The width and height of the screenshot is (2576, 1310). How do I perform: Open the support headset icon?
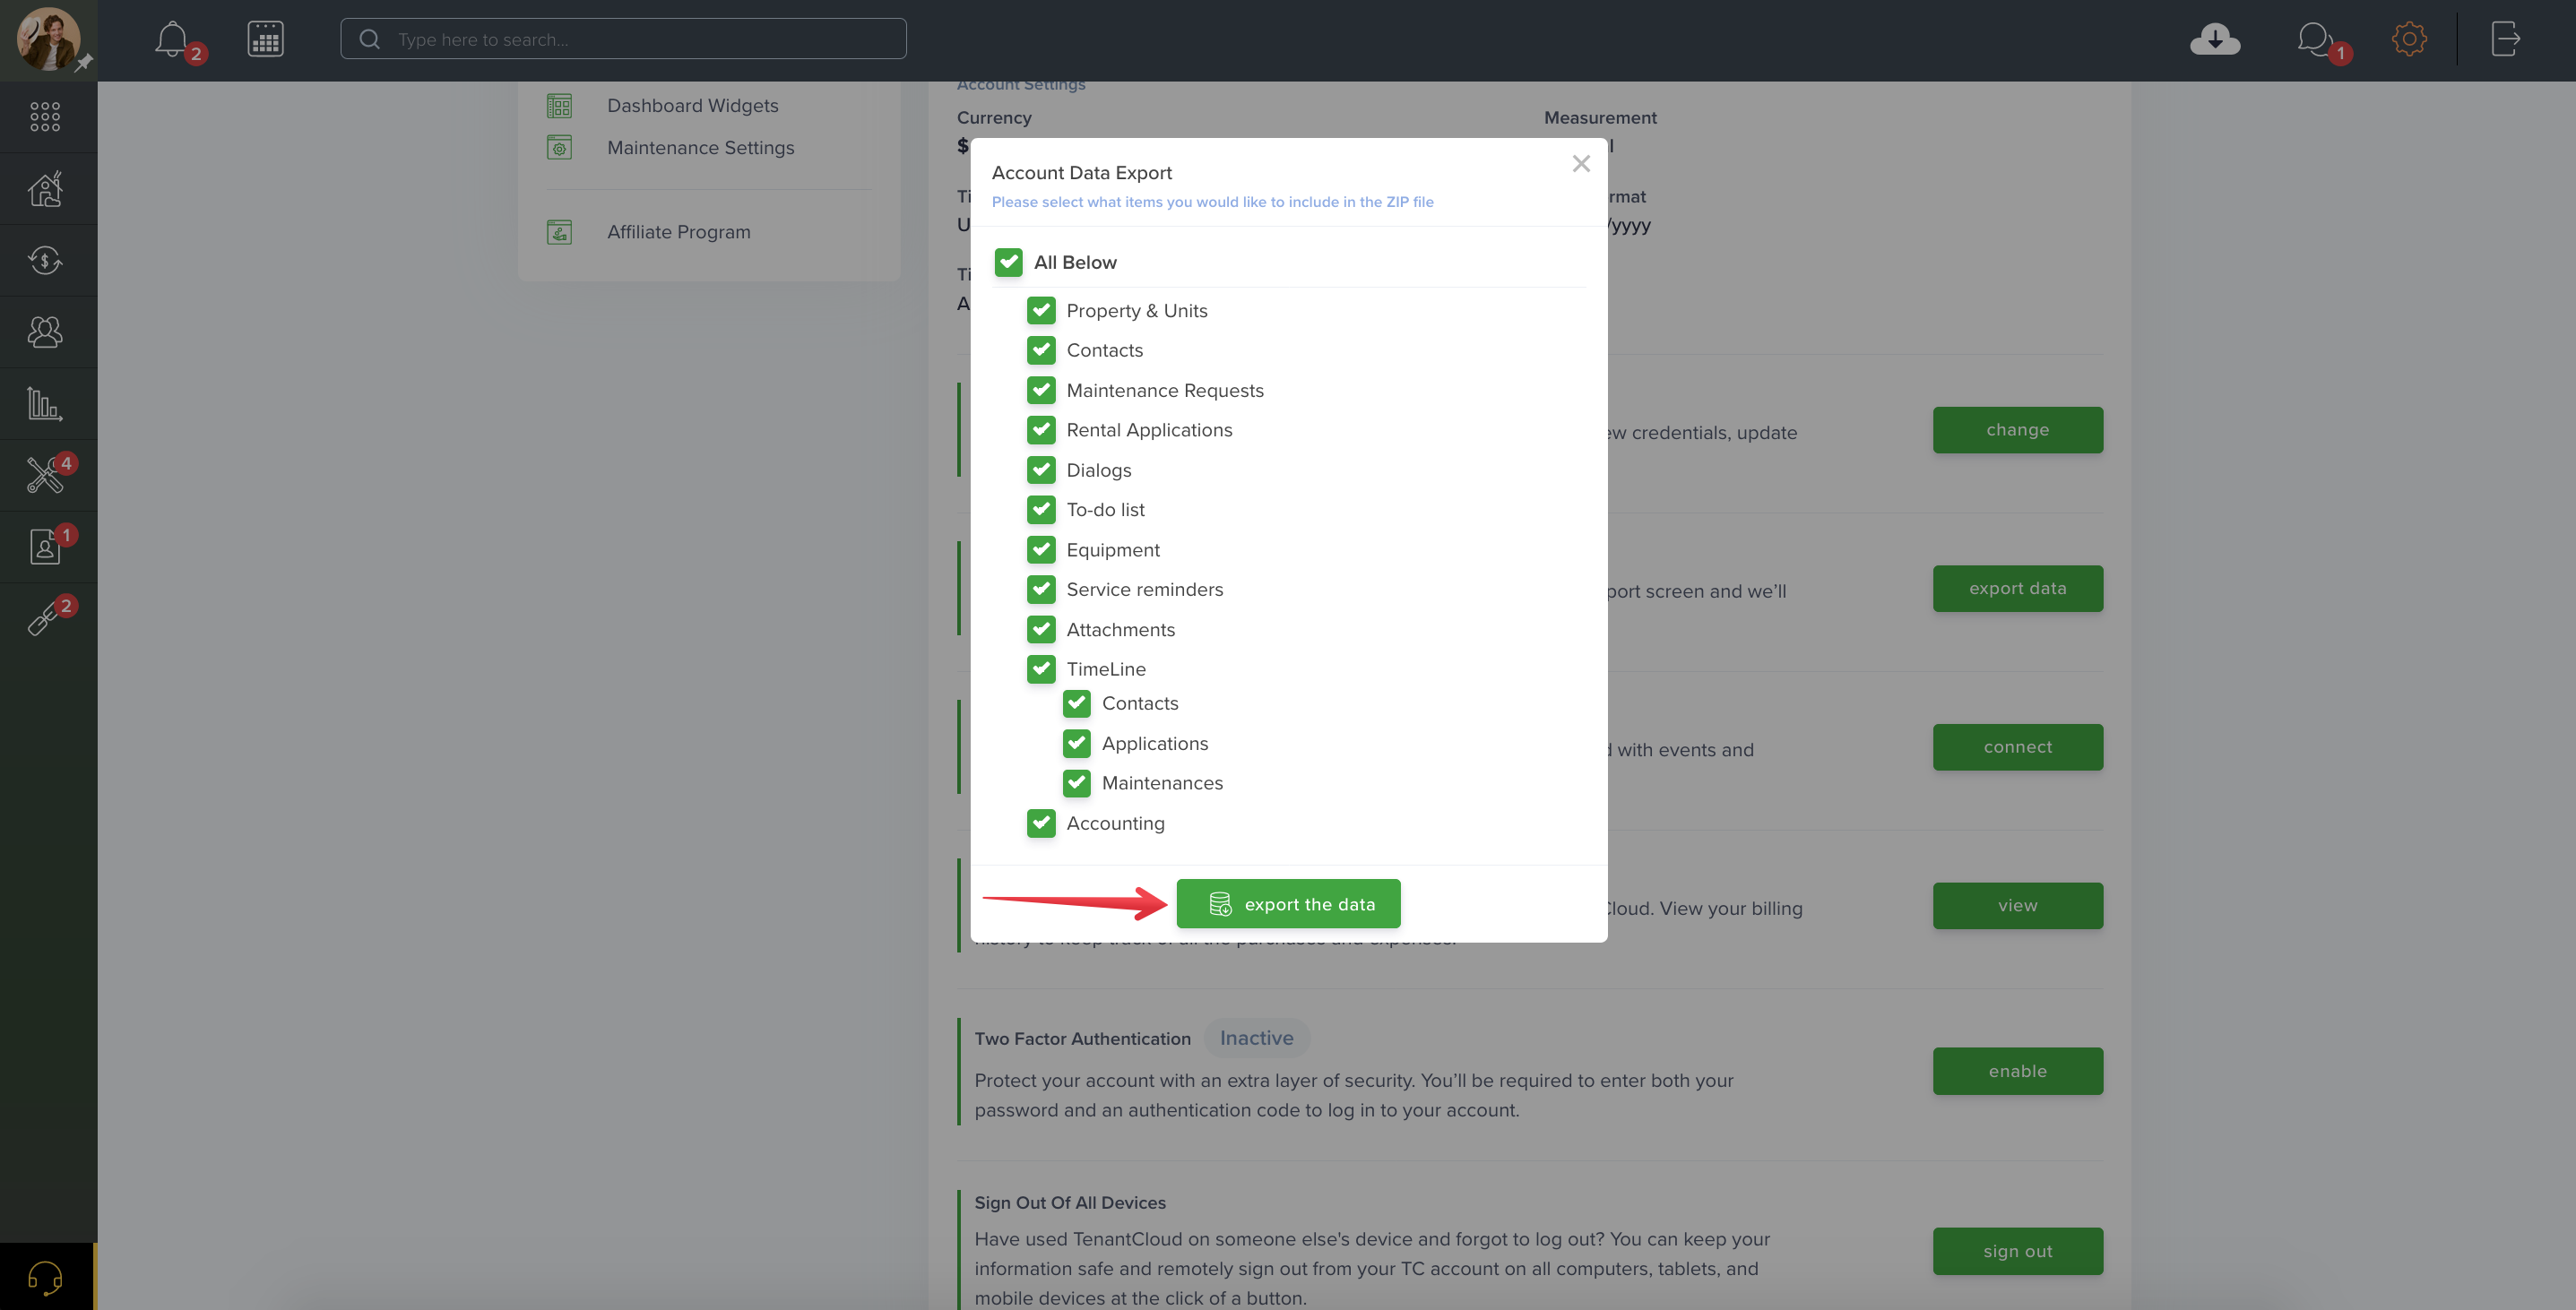coord(45,1277)
